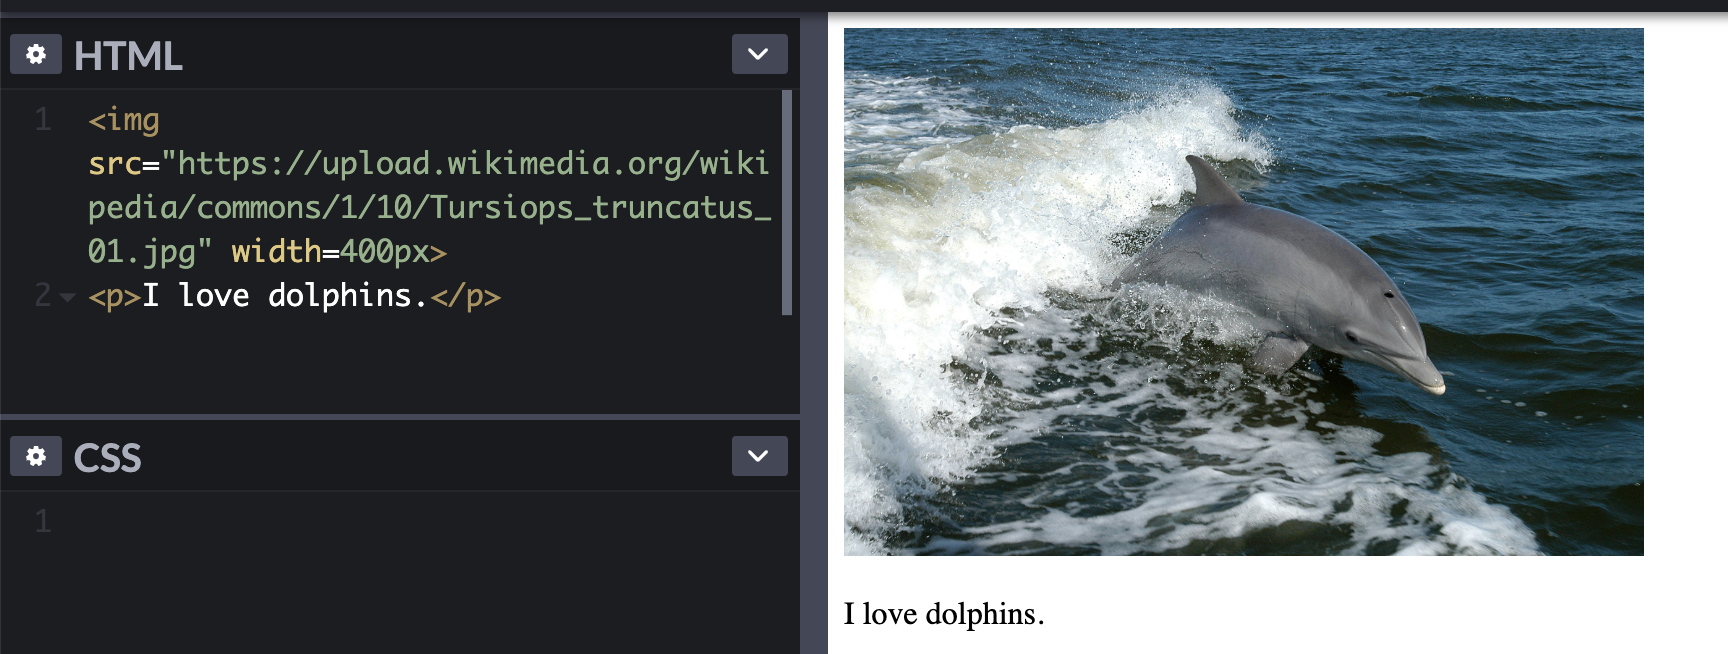Click the CSS panel title
1728x654 pixels.
tap(107, 458)
